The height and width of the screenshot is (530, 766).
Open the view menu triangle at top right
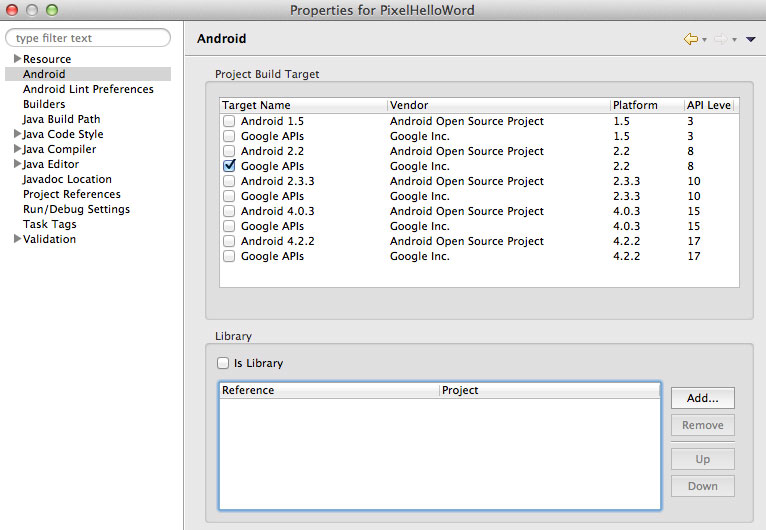coord(751,40)
